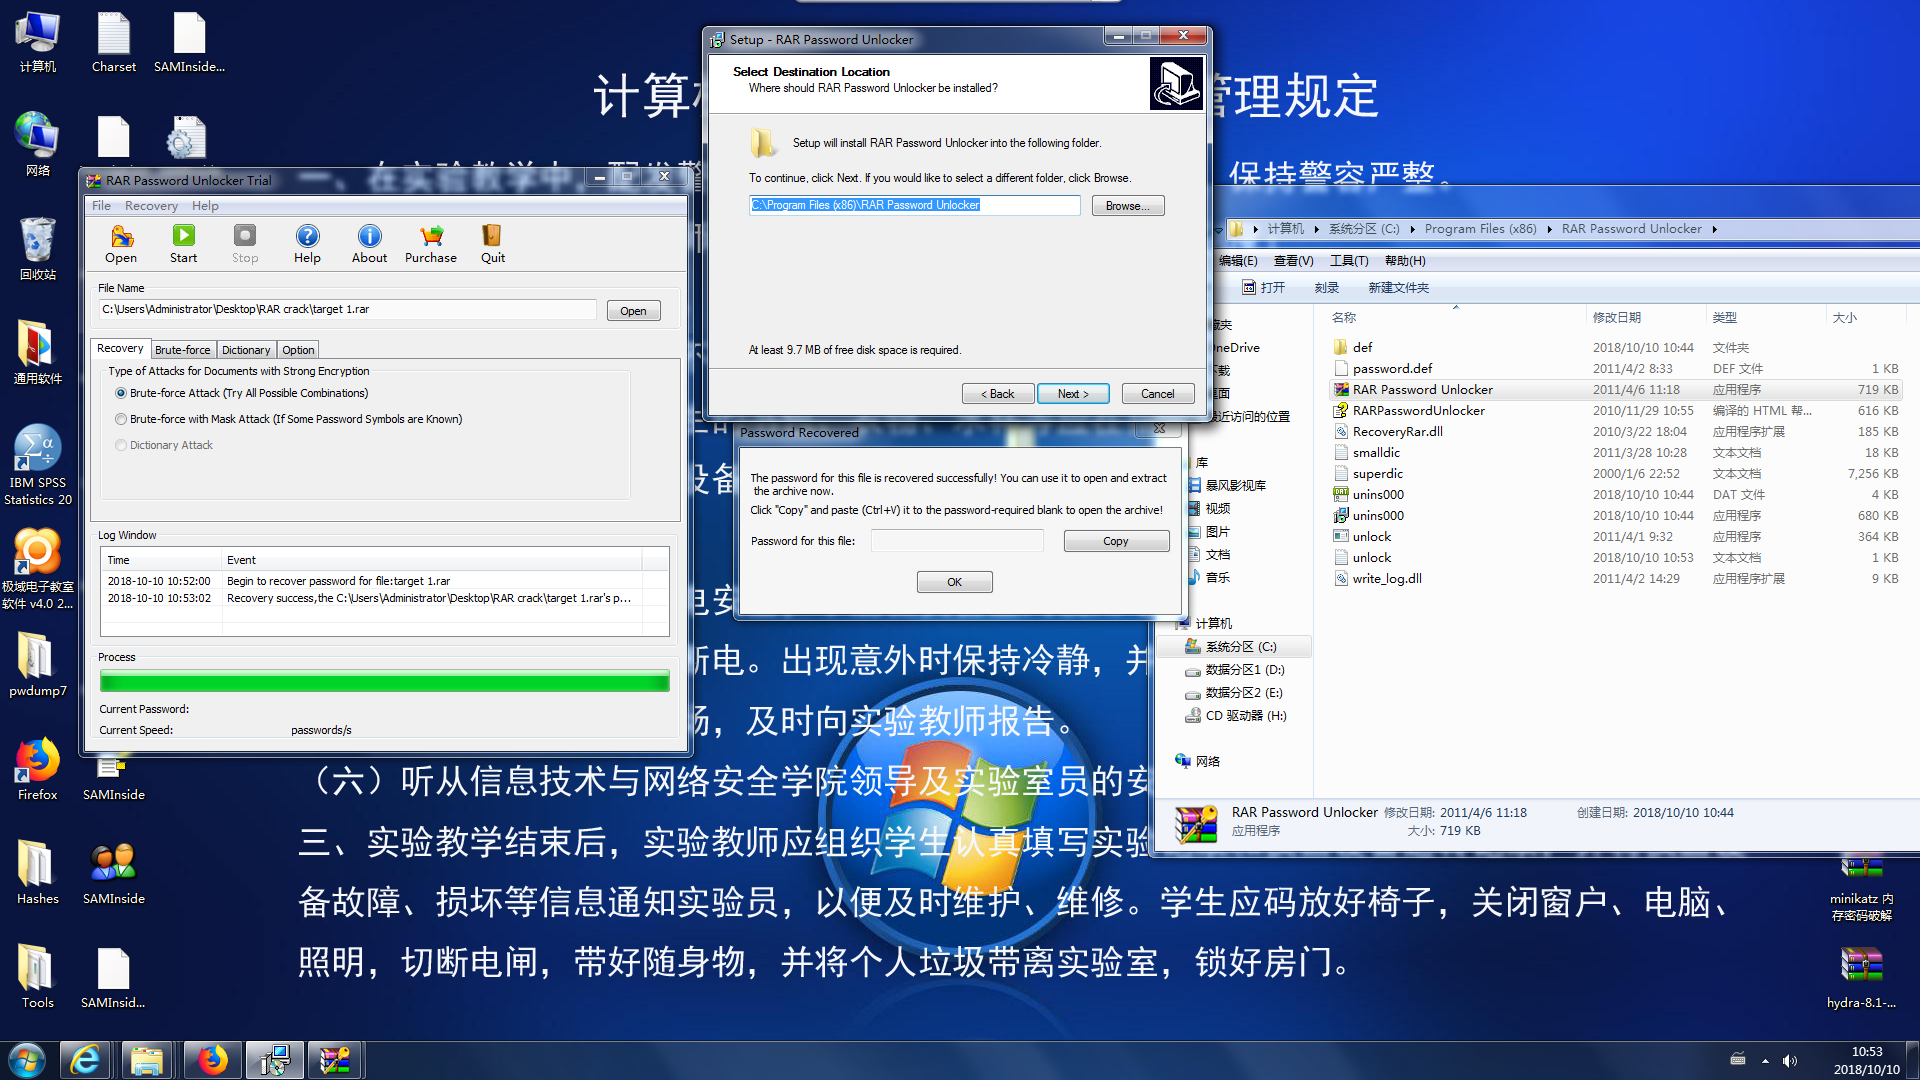Image resolution: width=1920 pixels, height=1080 pixels.
Task: Select 数据分区1 (D:) in navigation tree
Action: coord(1244,670)
